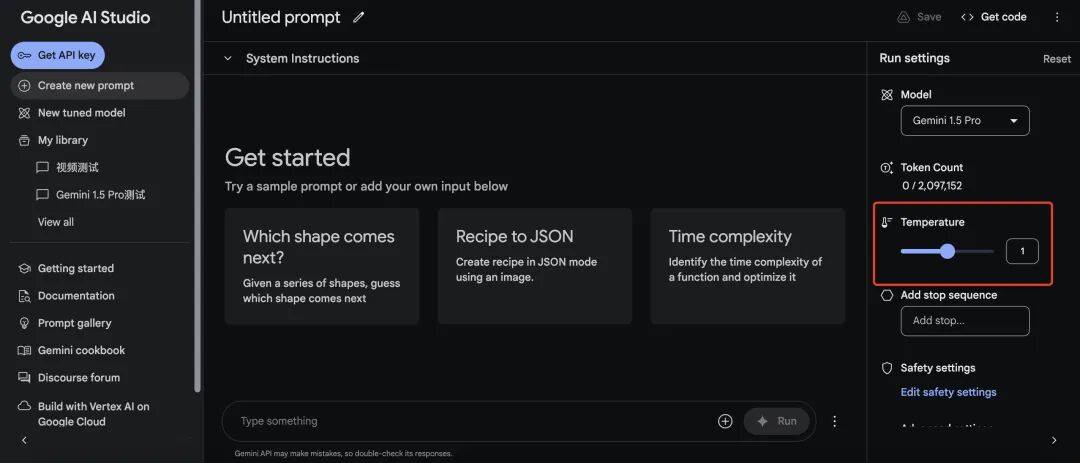Click the Temperature slider handle
Image resolution: width=1080 pixels, height=463 pixels.
click(x=948, y=251)
